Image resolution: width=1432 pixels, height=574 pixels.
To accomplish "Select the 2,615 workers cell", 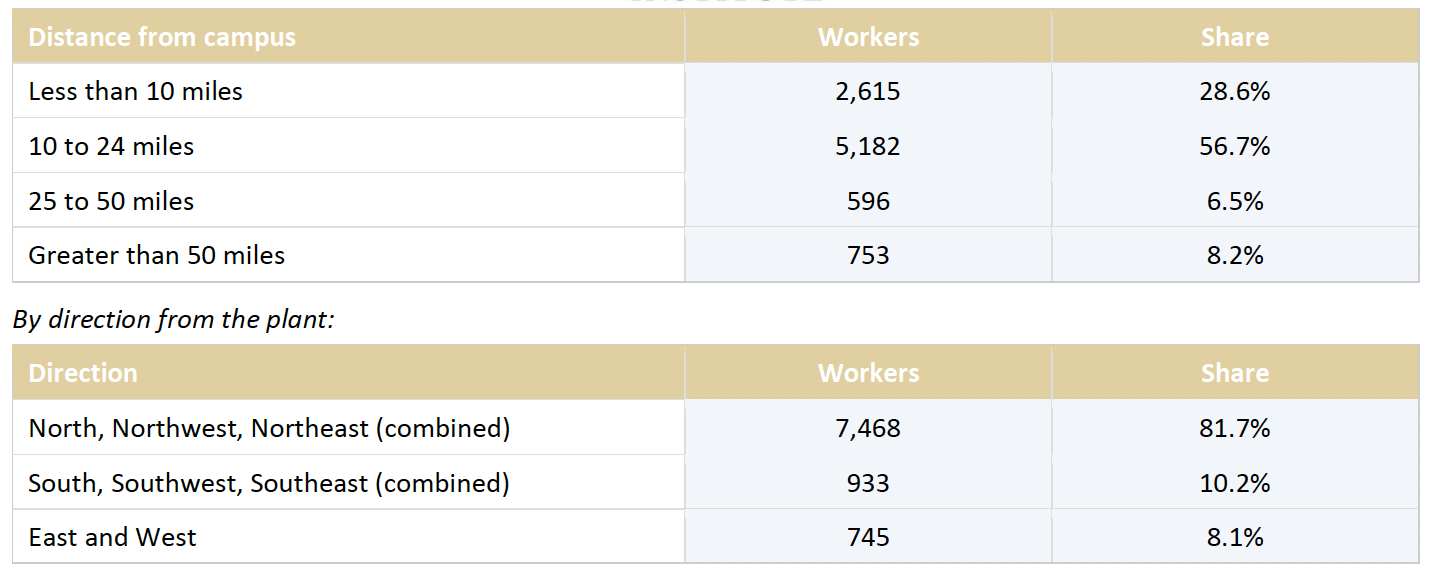I will [x=868, y=91].
